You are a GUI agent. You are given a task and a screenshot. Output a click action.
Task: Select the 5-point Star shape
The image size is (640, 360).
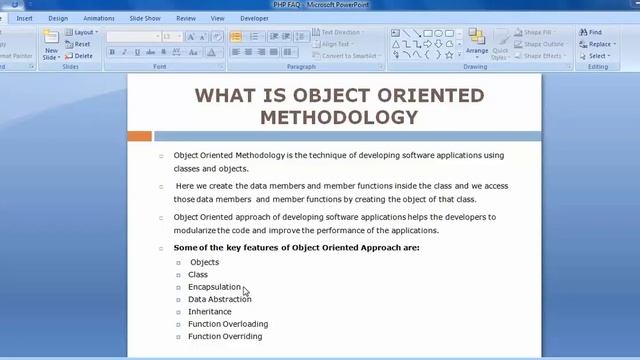449,55
